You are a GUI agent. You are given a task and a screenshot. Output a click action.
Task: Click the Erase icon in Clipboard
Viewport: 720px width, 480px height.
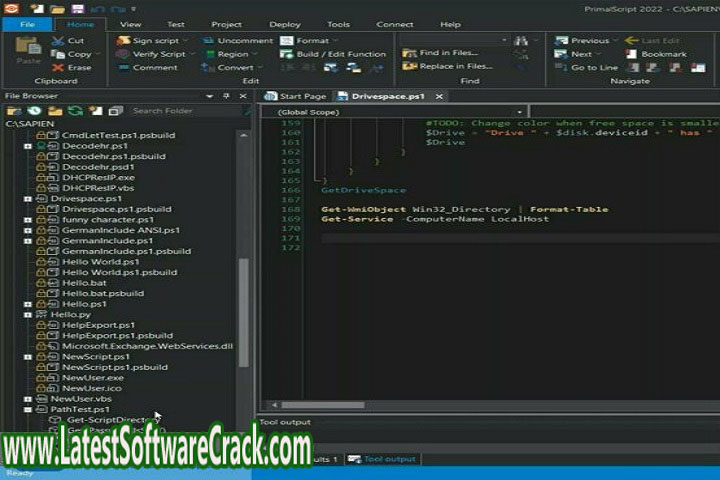coord(57,68)
